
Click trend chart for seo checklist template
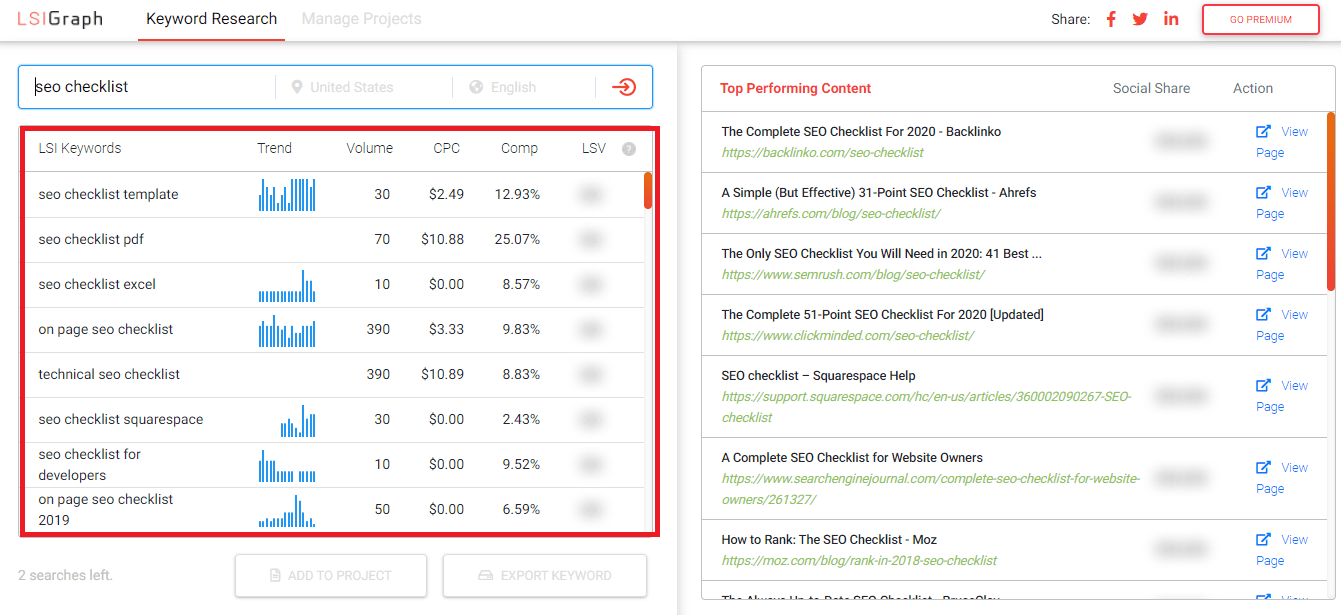(x=287, y=195)
